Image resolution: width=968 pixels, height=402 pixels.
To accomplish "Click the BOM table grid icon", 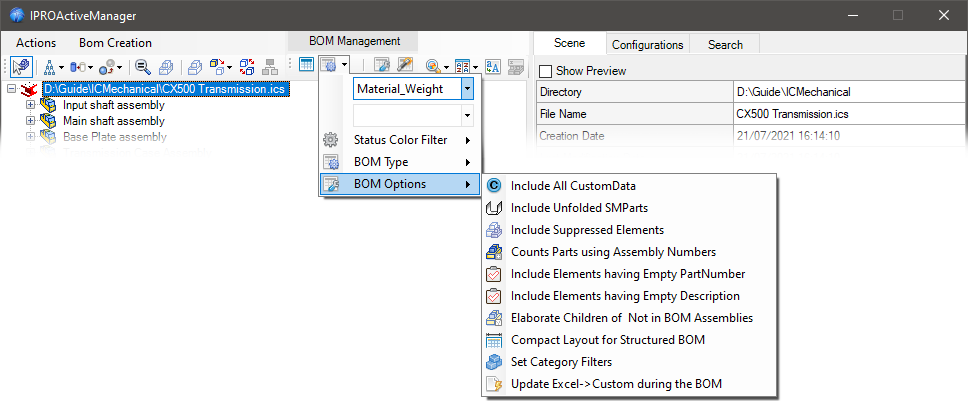I will (x=307, y=66).
